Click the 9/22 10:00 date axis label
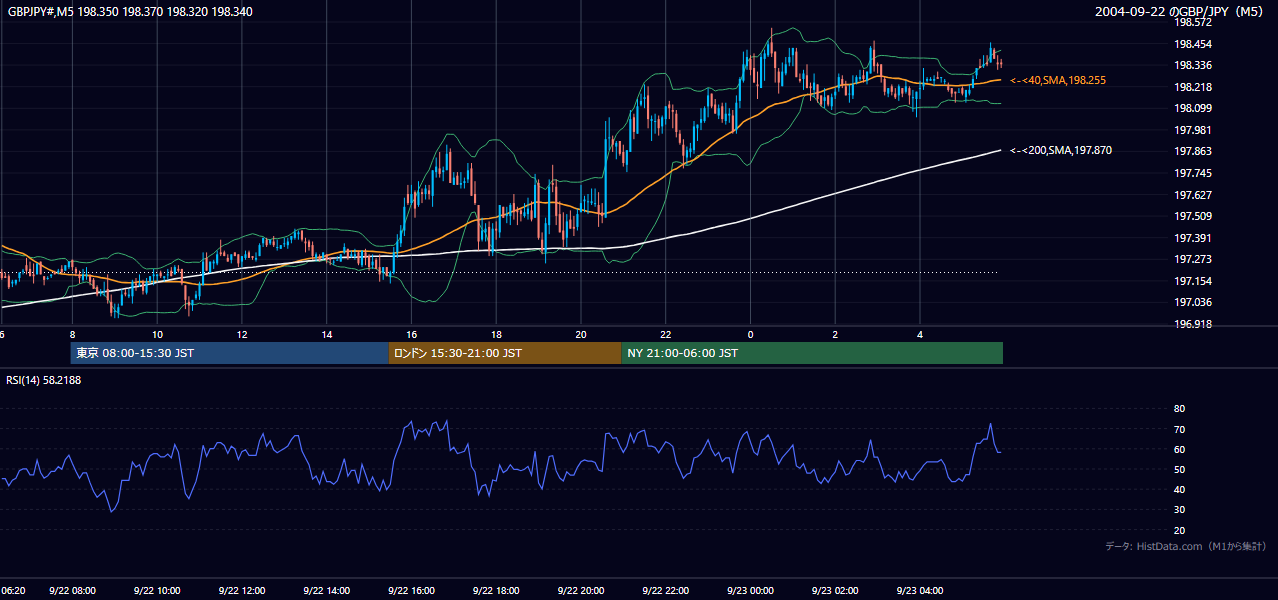 (x=157, y=591)
